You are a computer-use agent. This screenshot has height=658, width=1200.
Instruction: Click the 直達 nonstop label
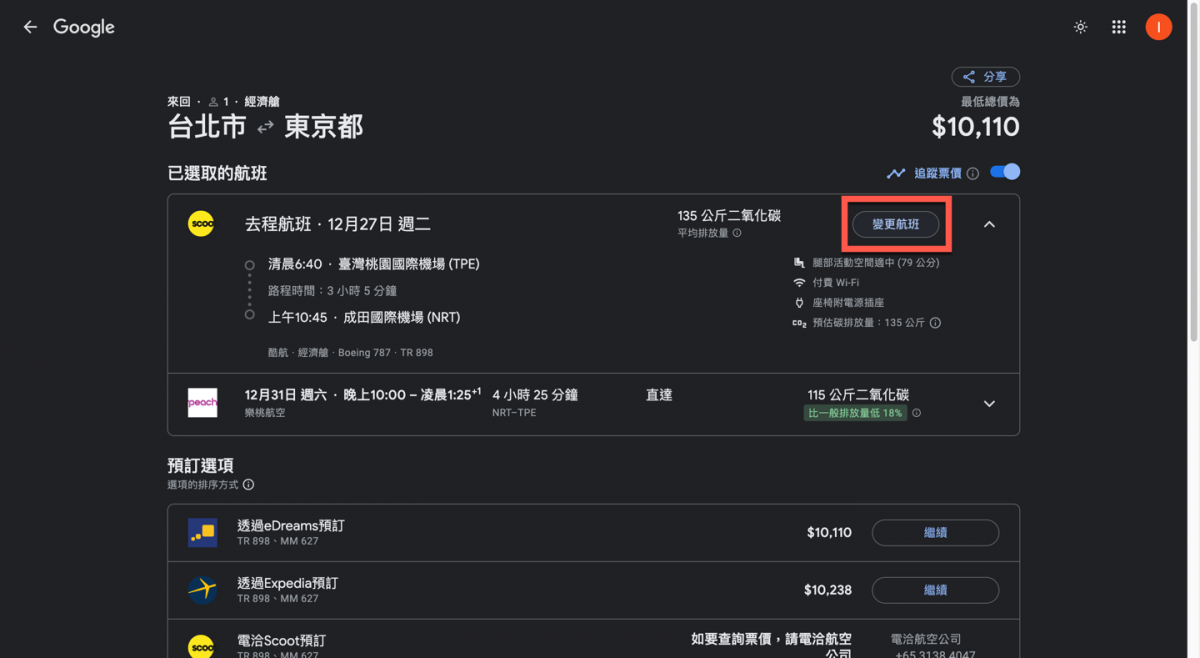point(659,395)
